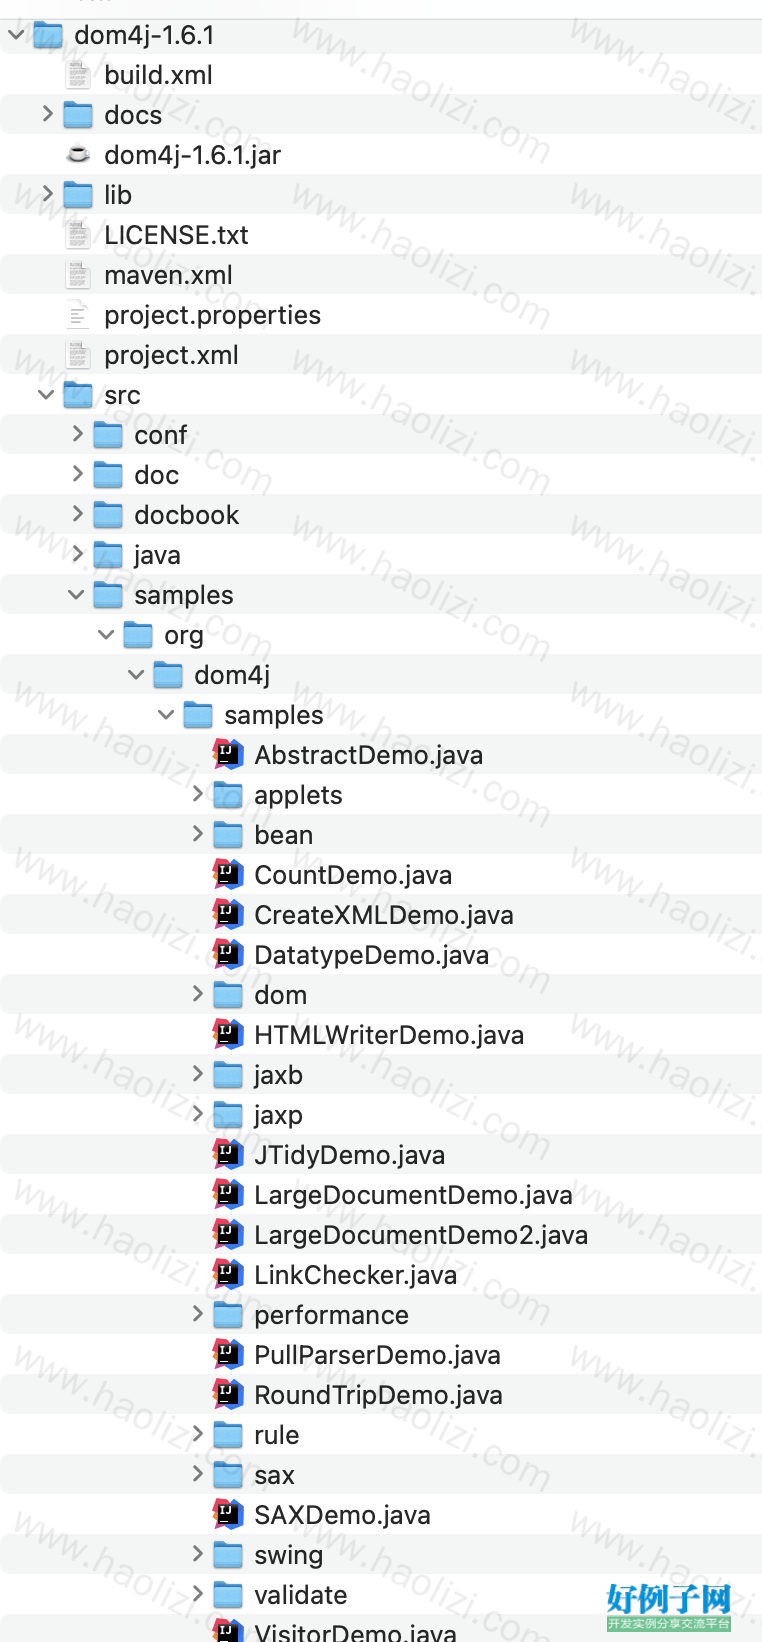The image size is (762, 1642).
Task: Select the file name dom4j-1.6.1.jar
Action: point(193,155)
